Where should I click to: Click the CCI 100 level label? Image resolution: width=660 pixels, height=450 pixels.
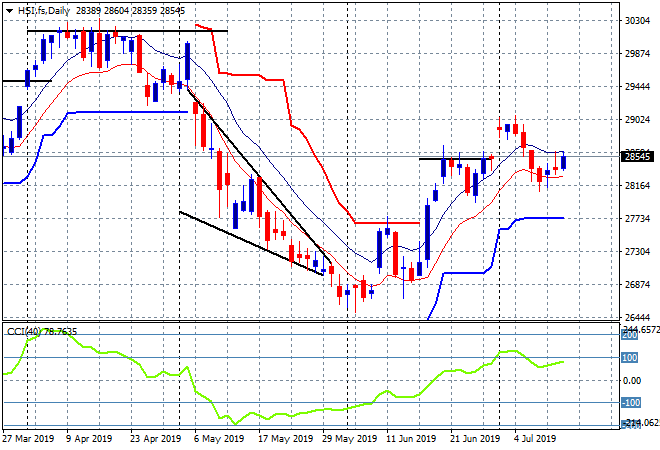(630, 358)
